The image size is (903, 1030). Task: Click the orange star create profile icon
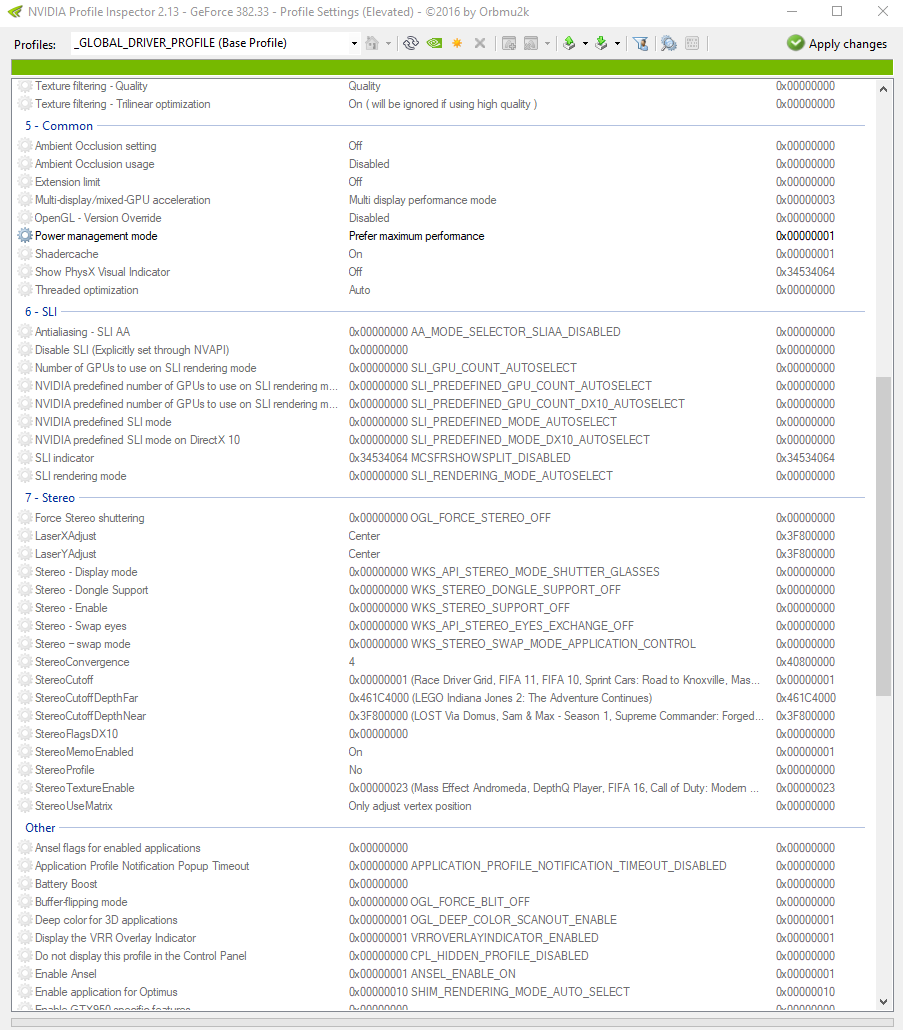(x=457, y=43)
